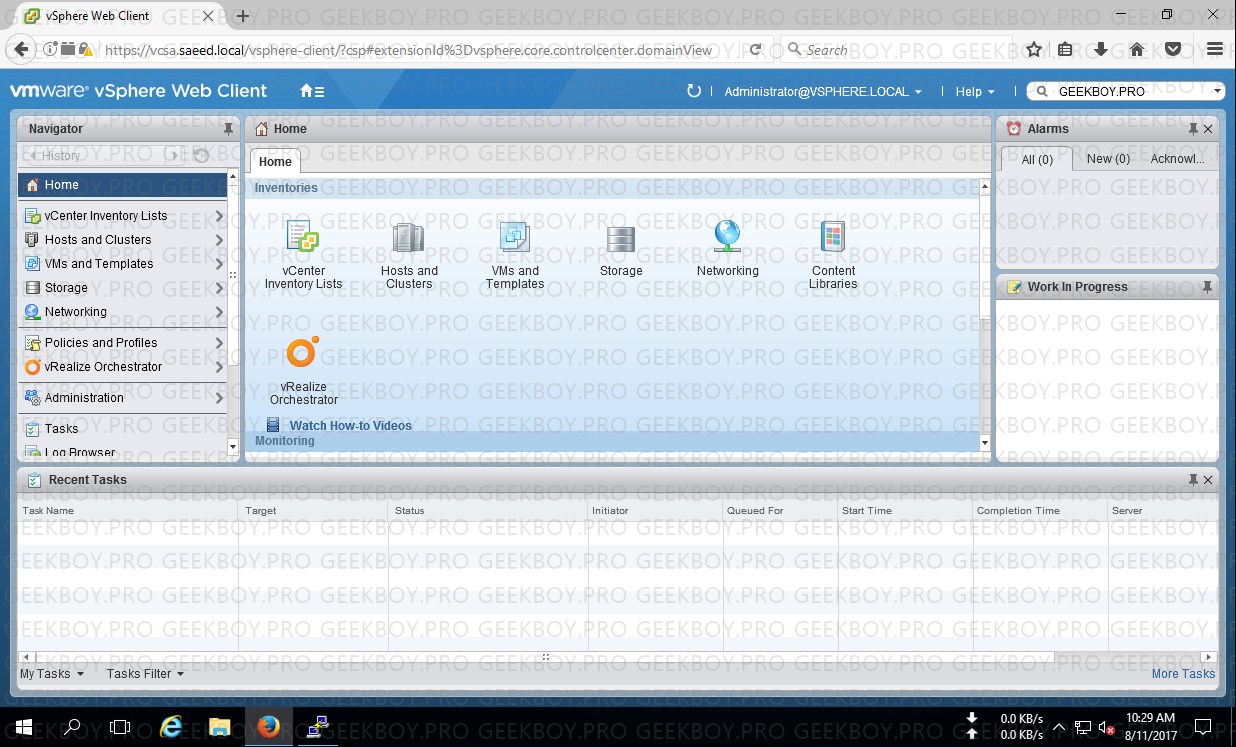Expand Storage navigator chevron

(219, 288)
